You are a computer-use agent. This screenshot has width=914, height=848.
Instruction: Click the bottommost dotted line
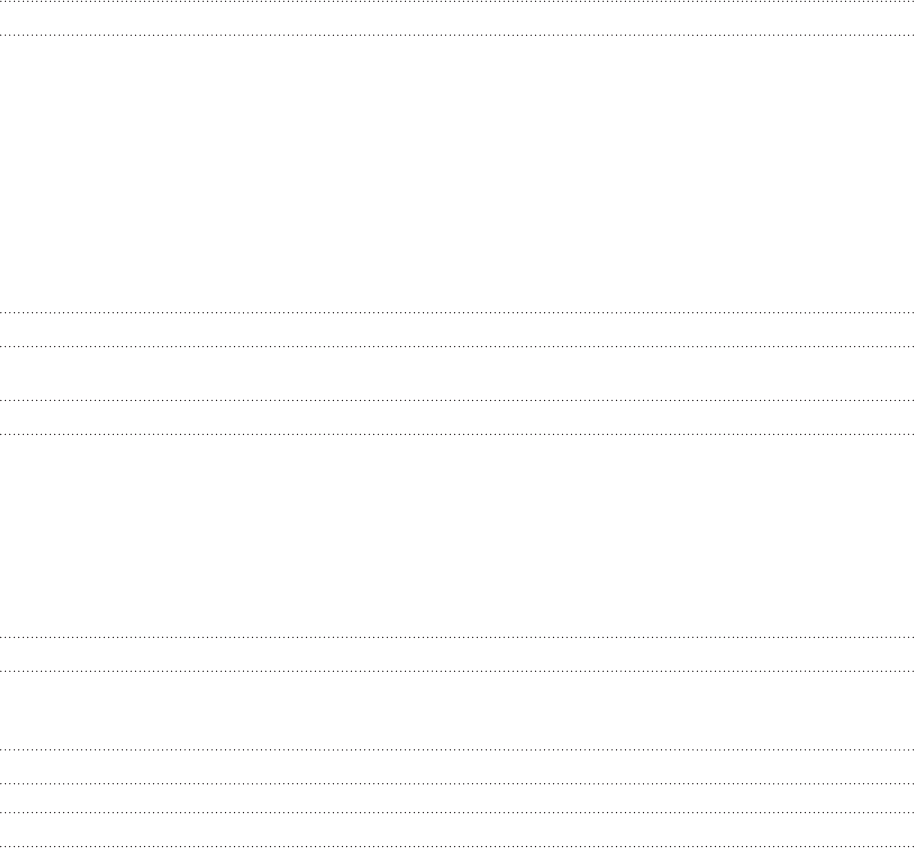point(457,846)
